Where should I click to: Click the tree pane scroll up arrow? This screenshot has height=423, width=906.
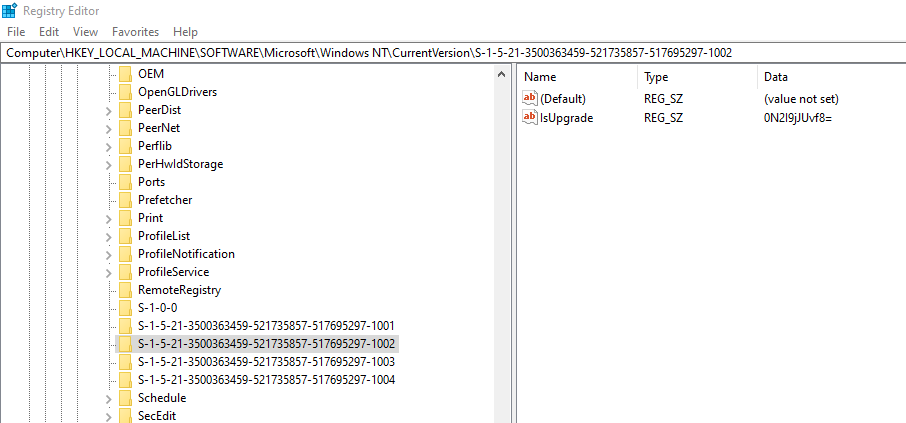click(502, 74)
